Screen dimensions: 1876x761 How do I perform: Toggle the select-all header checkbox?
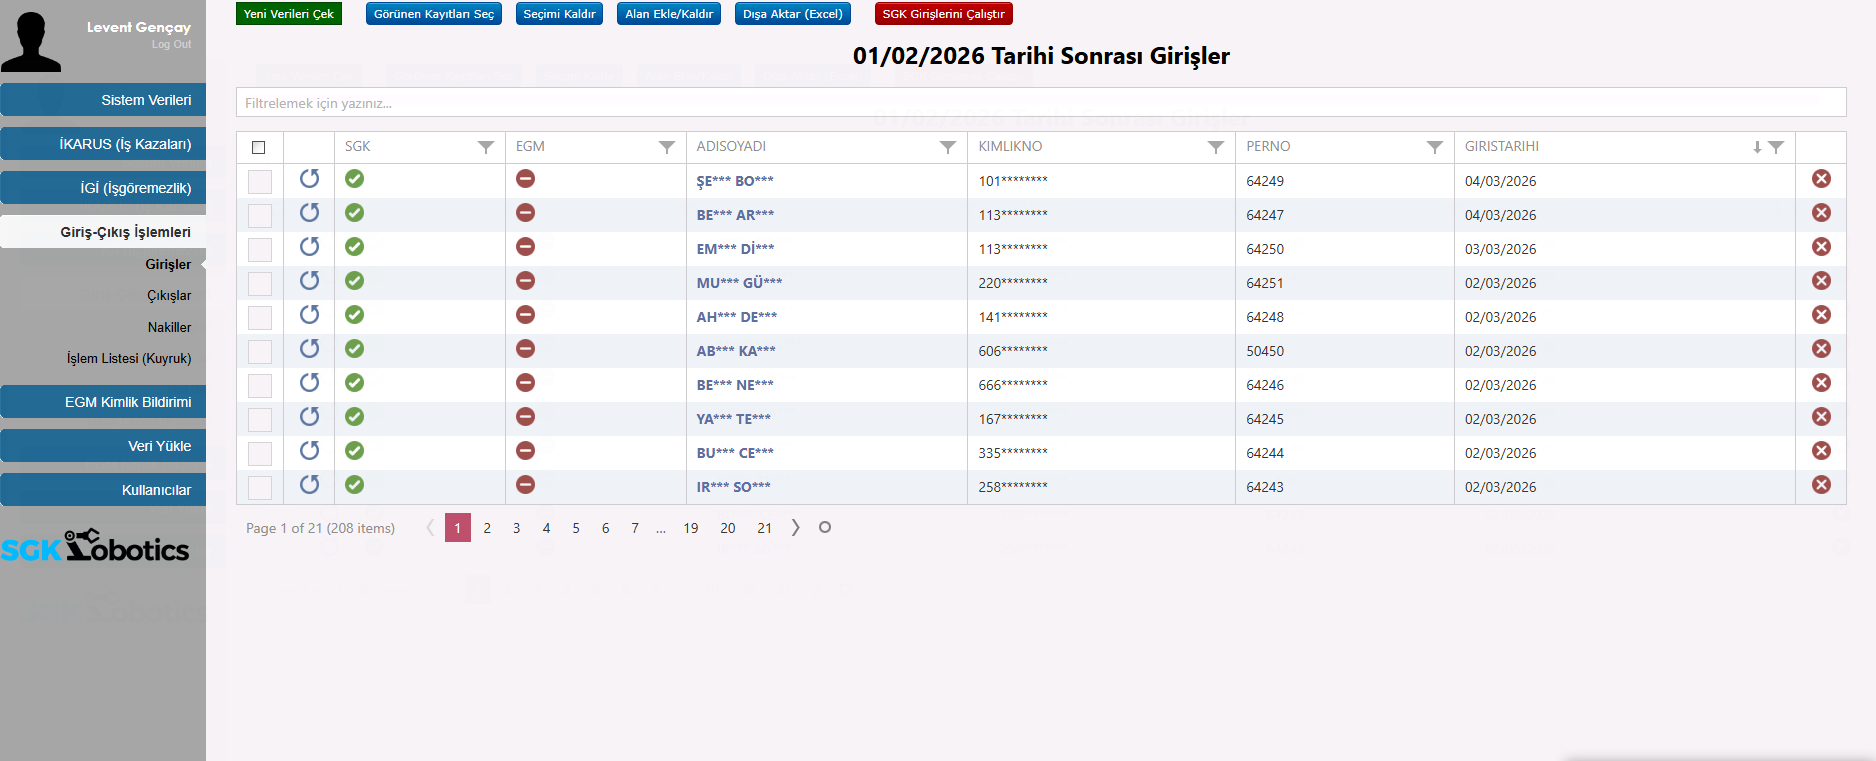click(259, 147)
